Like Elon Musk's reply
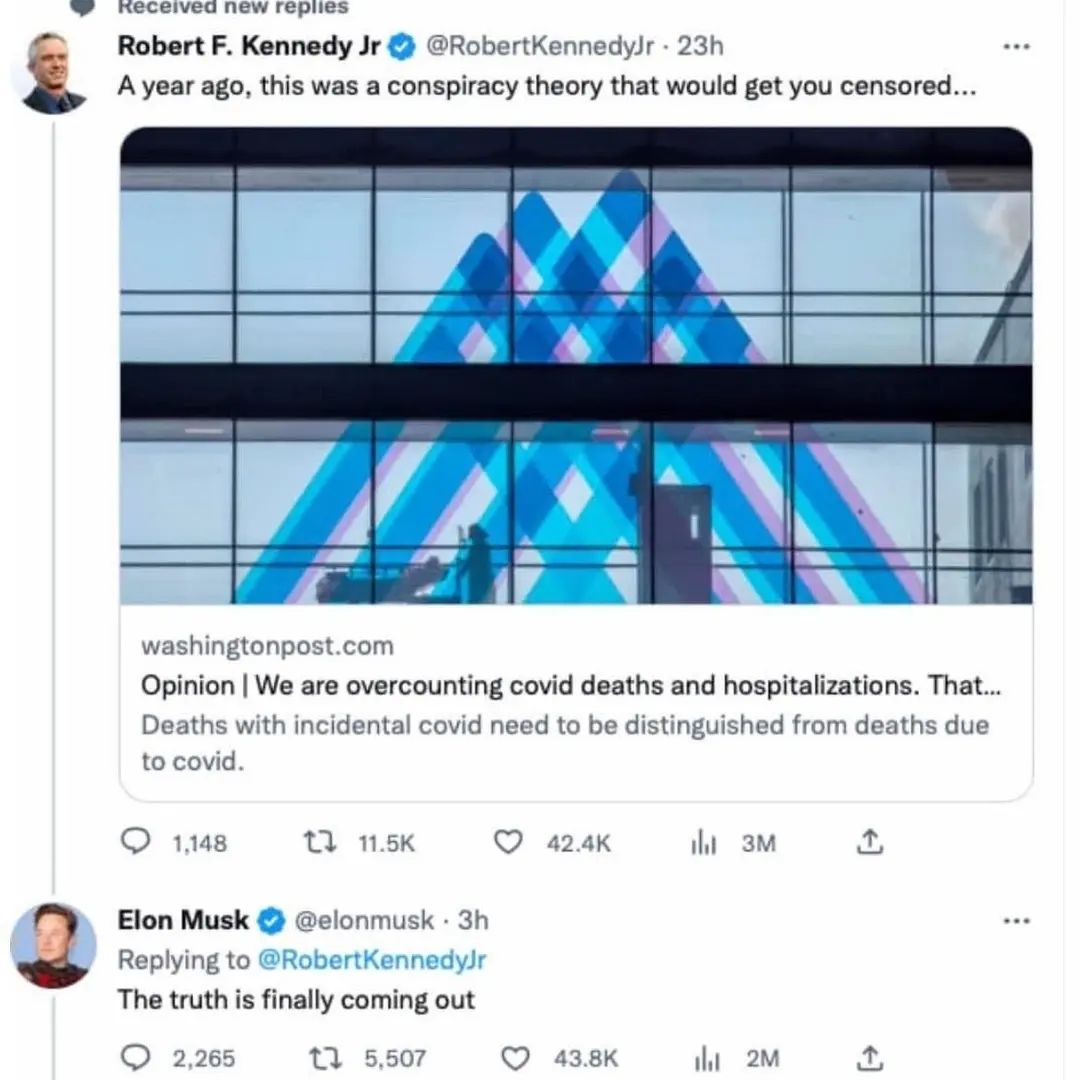1080x1080 pixels. tap(514, 1057)
